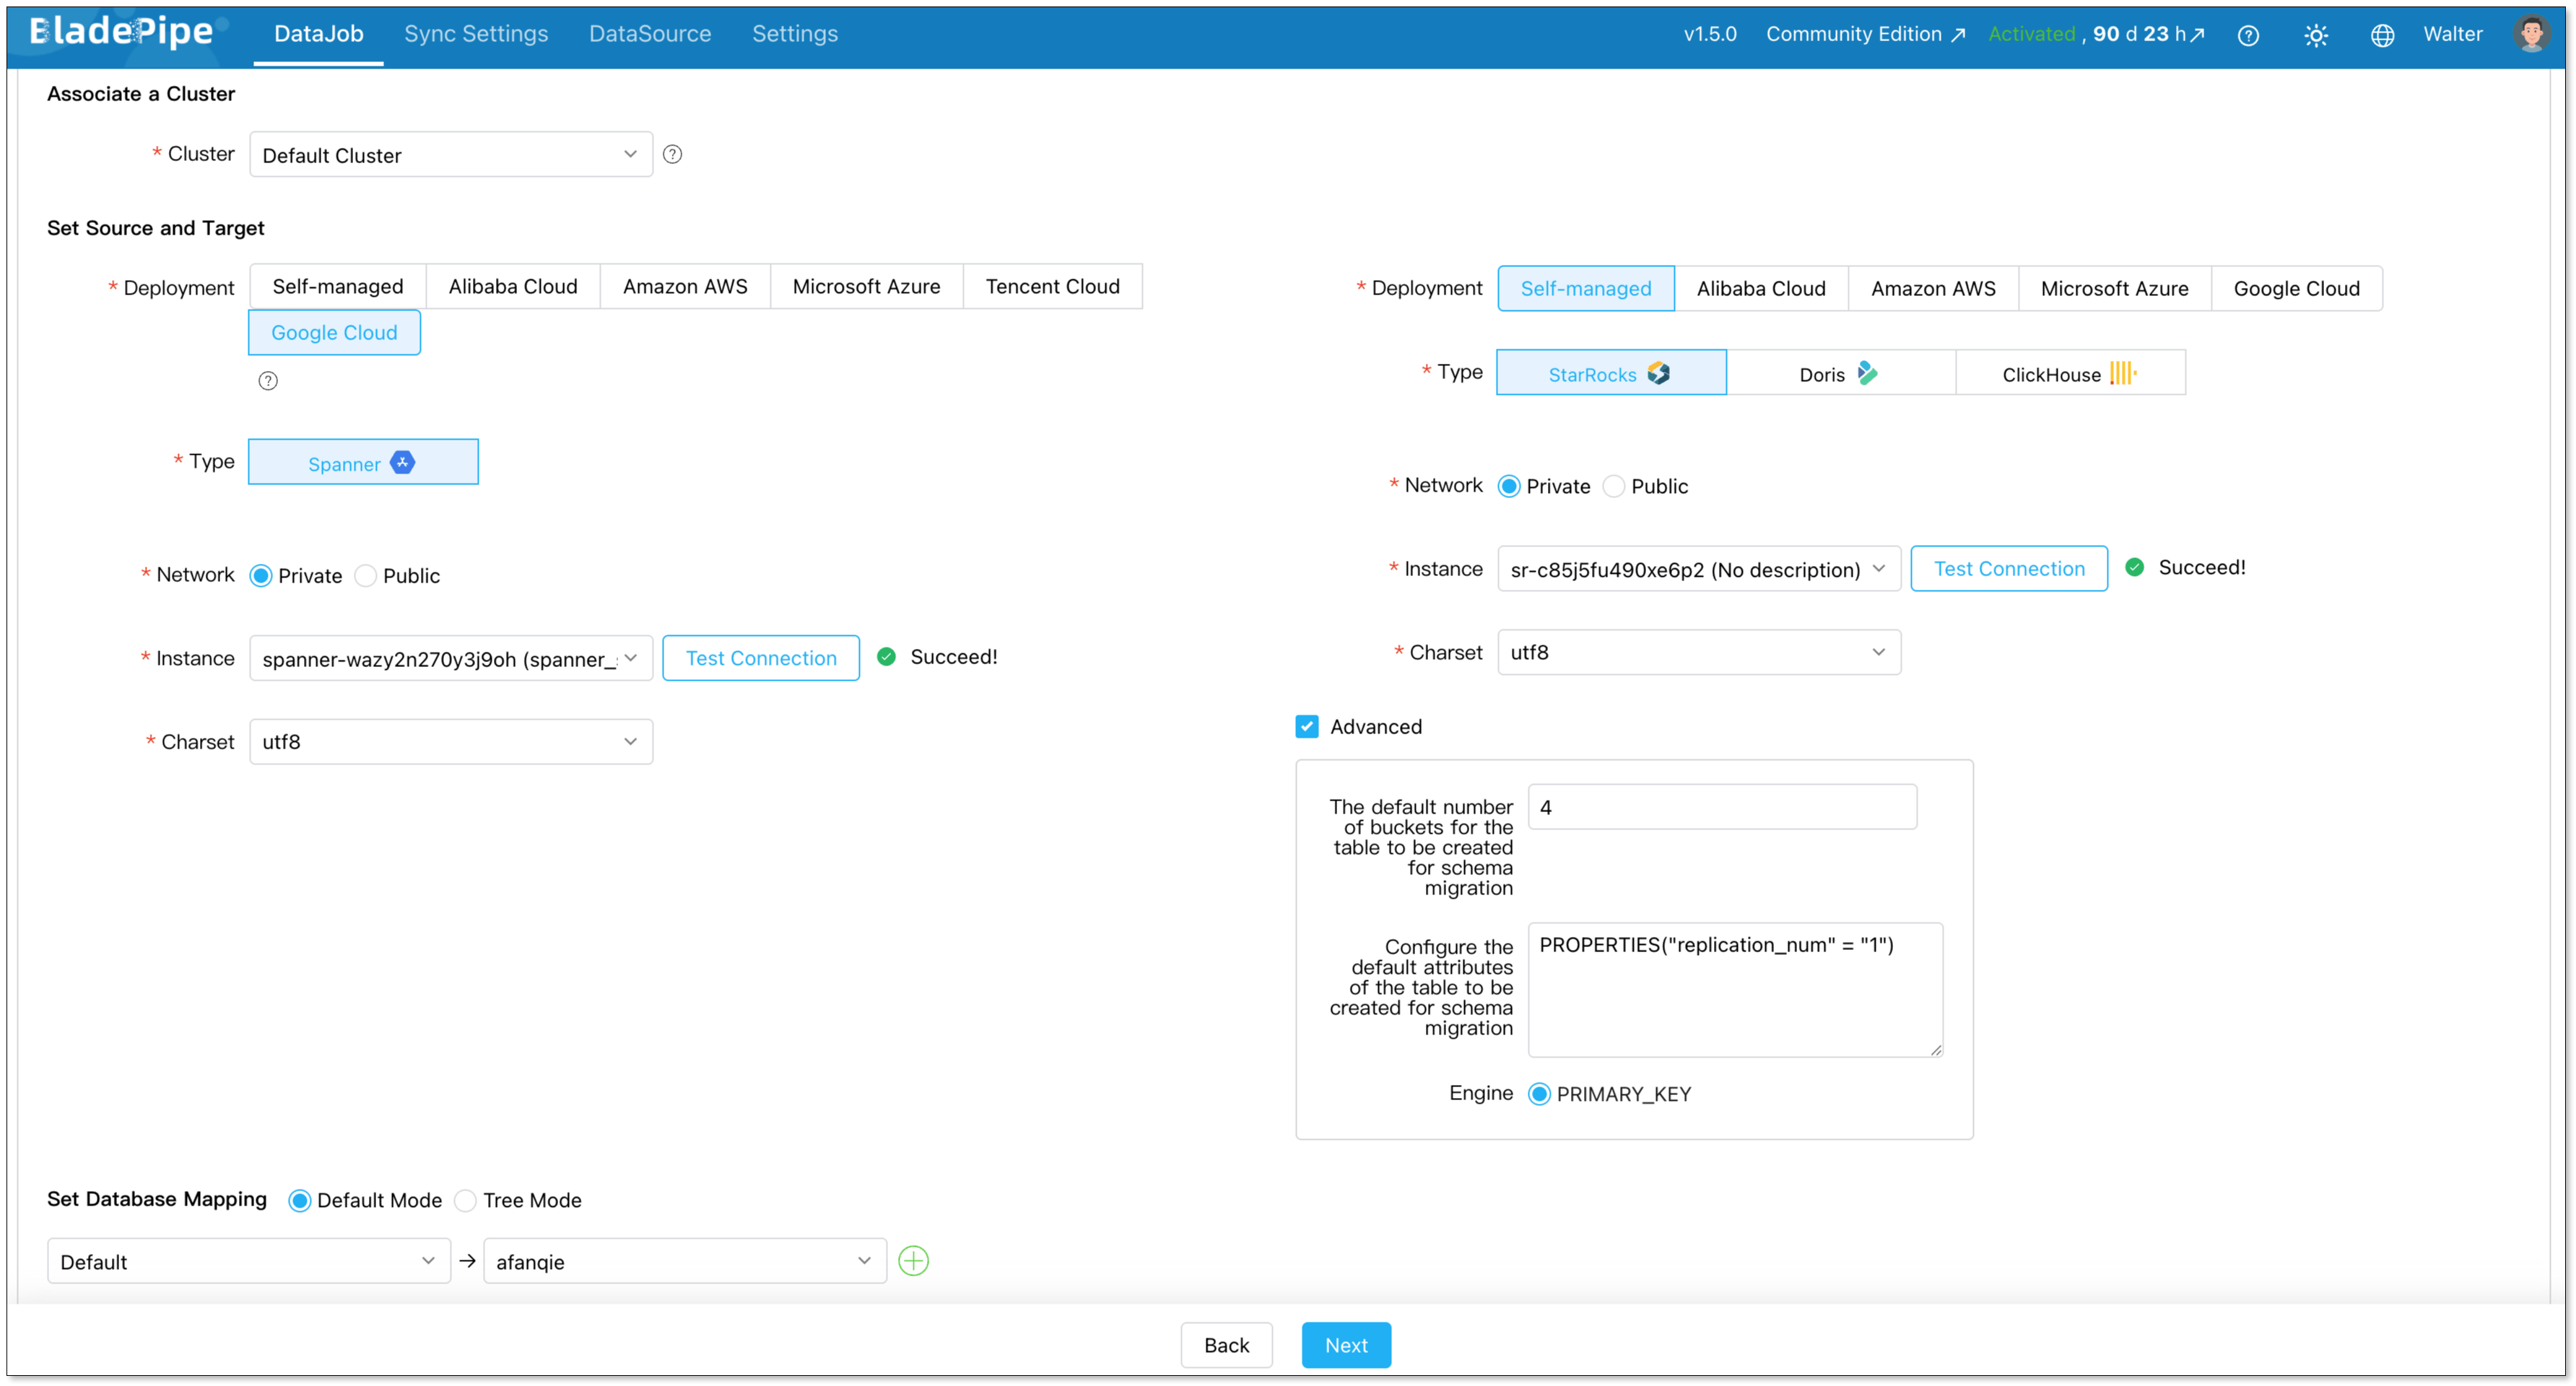The height and width of the screenshot is (1386, 2576).
Task: Select Spanner source type
Action: [363, 462]
